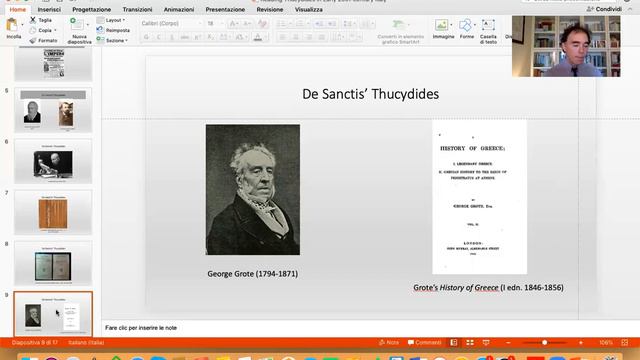Open Commenti in the status bar
The height and width of the screenshot is (360, 640).
[x=424, y=342]
